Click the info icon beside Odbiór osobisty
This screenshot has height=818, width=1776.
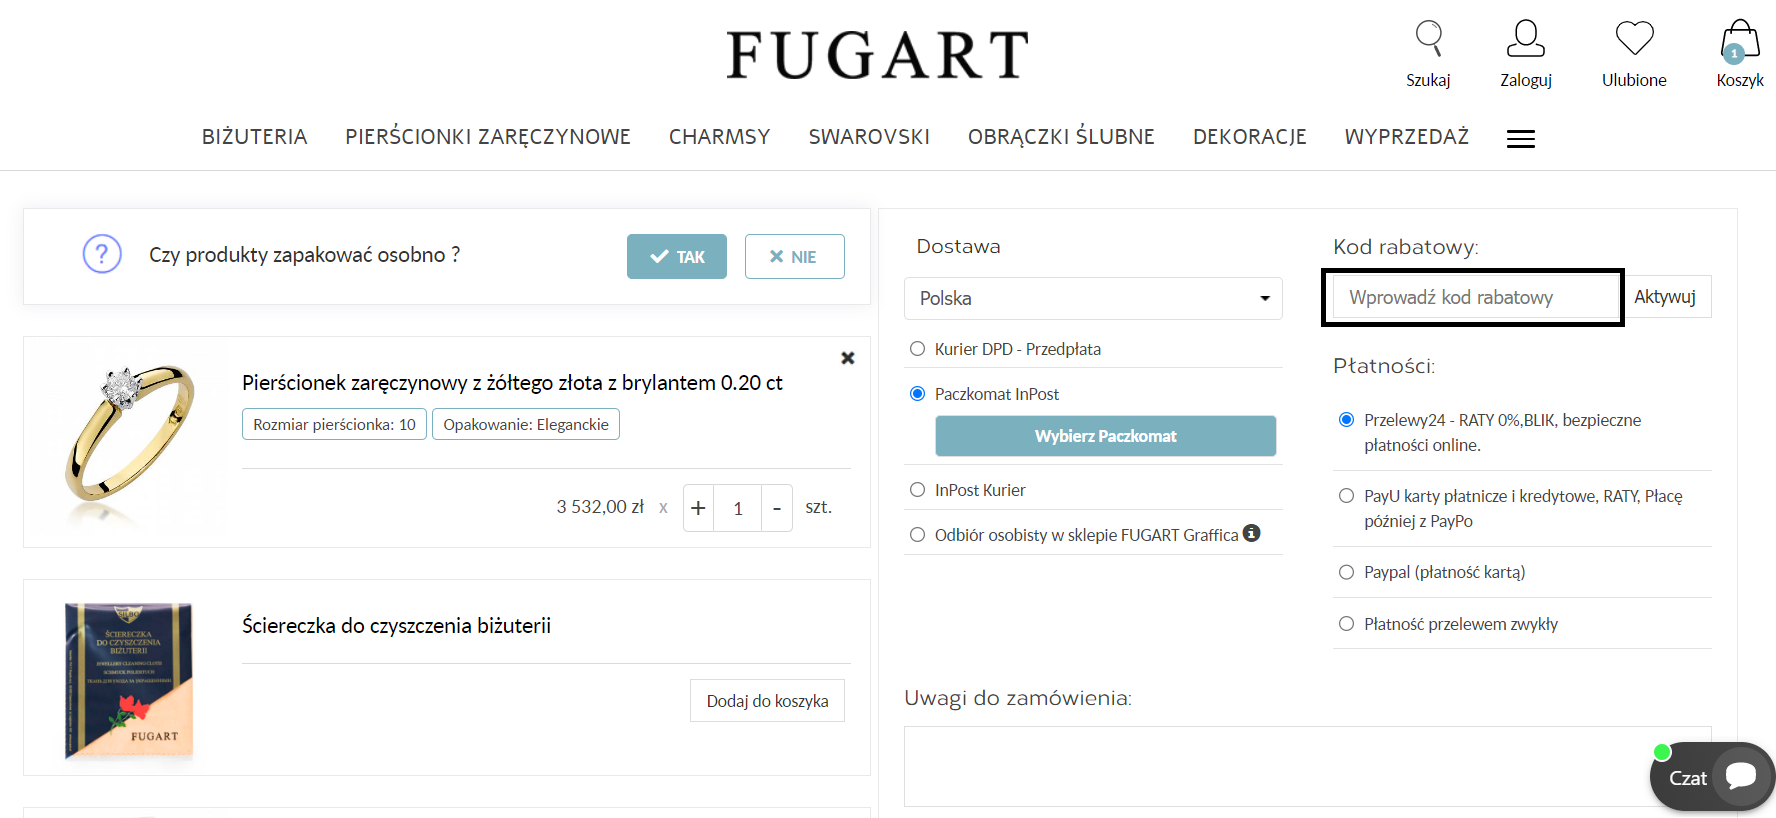[x=1251, y=533]
